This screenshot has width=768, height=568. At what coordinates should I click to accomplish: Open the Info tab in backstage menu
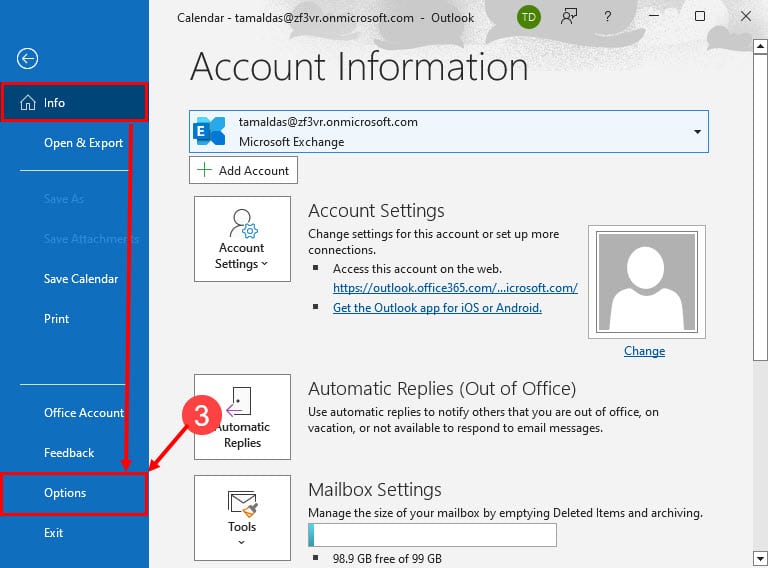[x=74, y=102]
